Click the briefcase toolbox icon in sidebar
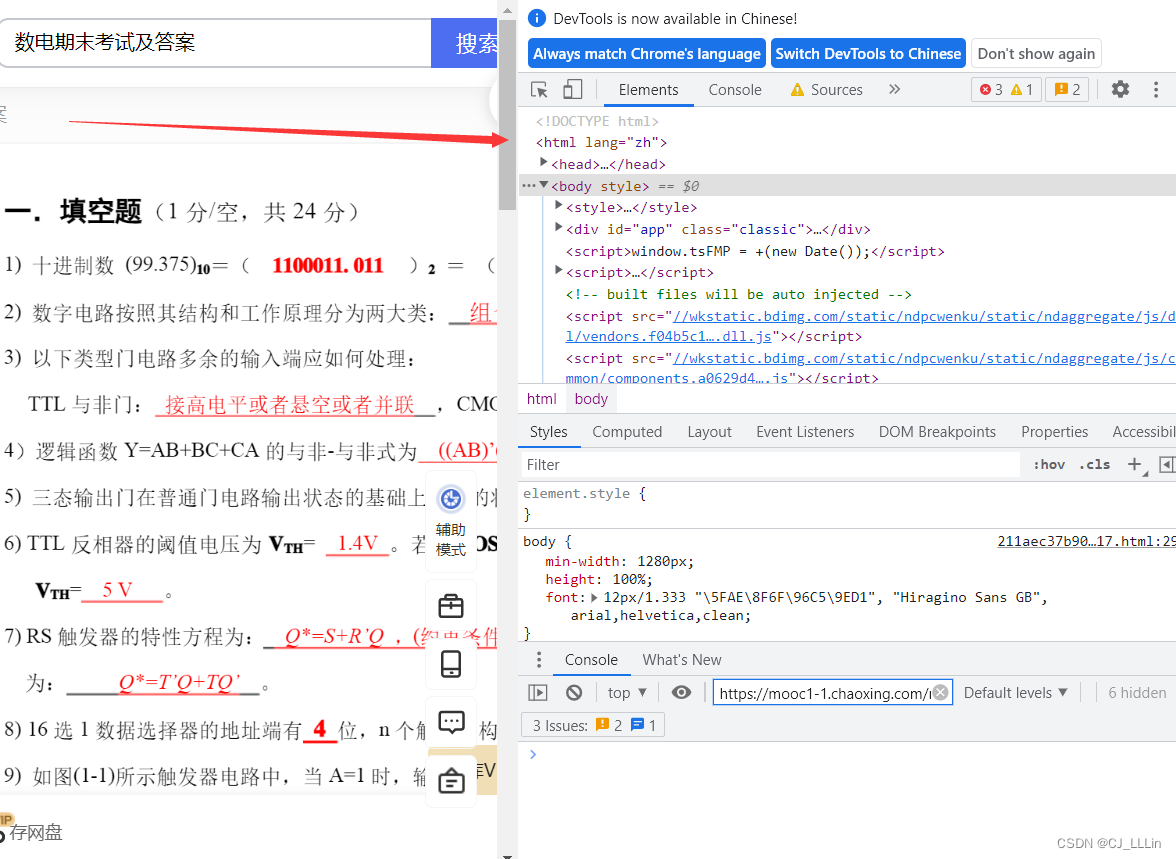The image size is (1176, 859). 451,606
